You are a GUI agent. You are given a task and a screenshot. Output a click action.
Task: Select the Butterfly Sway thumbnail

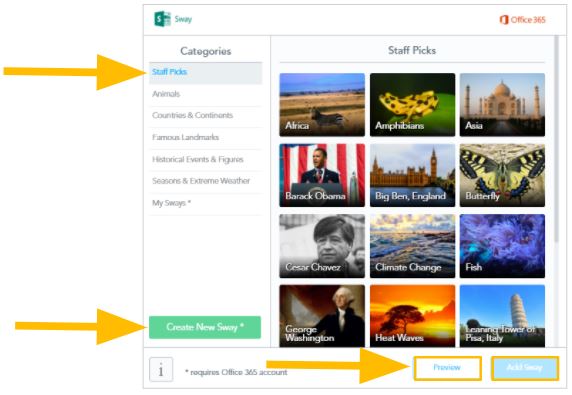pyautogui.click(x=502, y=175)
